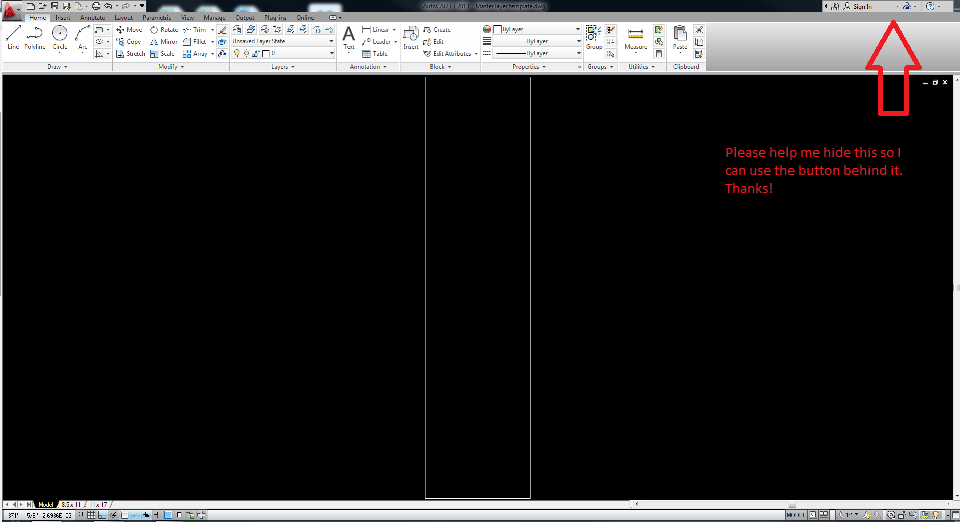
Task: Click the Linear dimension tool
Action: (x=375, y=29)
